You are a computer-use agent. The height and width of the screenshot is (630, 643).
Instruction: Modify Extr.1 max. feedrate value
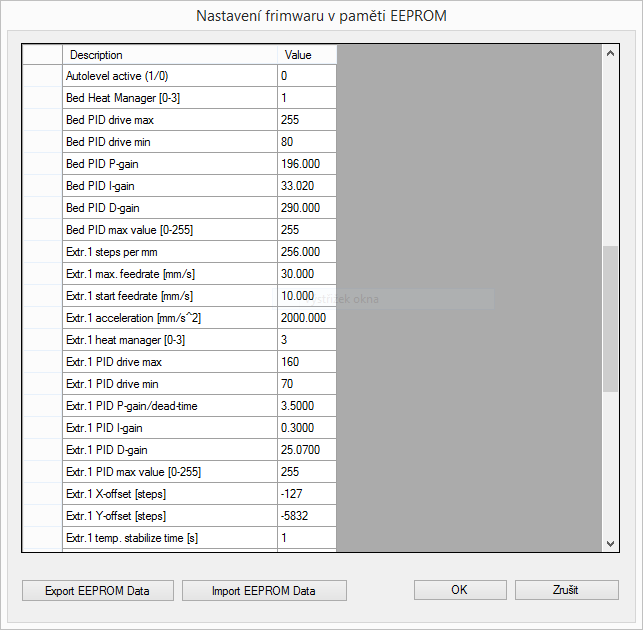[307, 274]
